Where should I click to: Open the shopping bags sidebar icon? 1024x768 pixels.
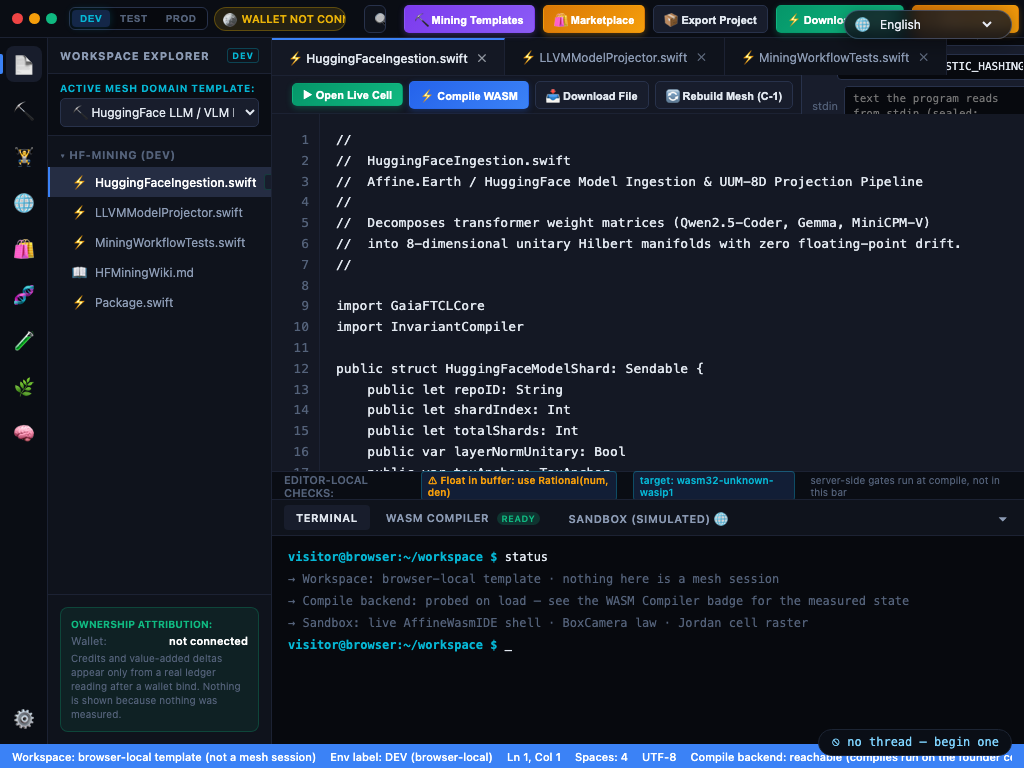[24, 249]
